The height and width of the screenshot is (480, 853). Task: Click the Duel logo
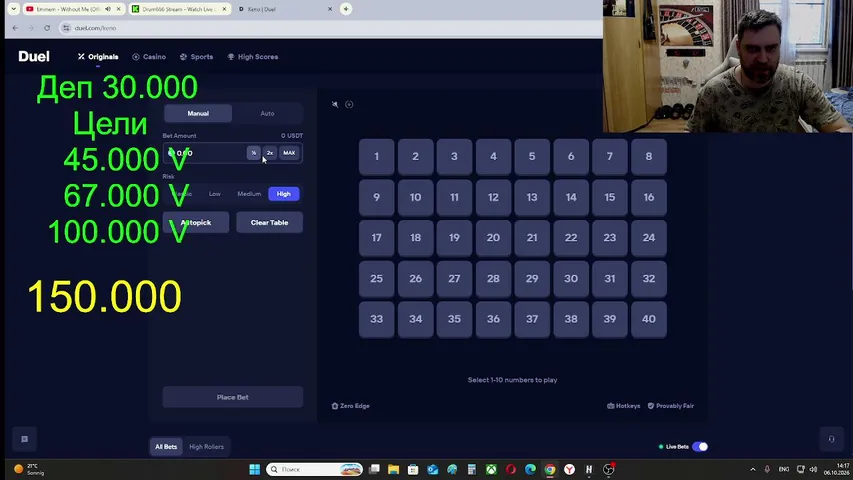click(34, 57)
